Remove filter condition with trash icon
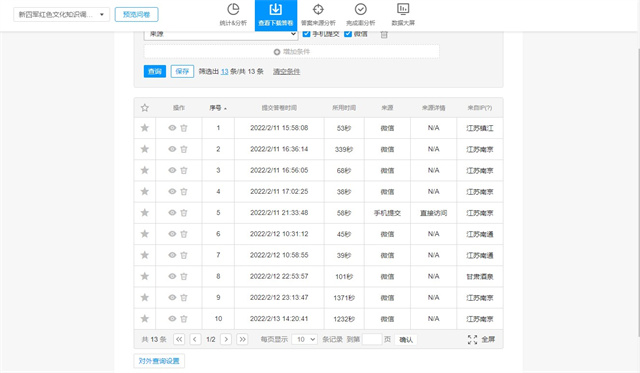 pos(384,35)
